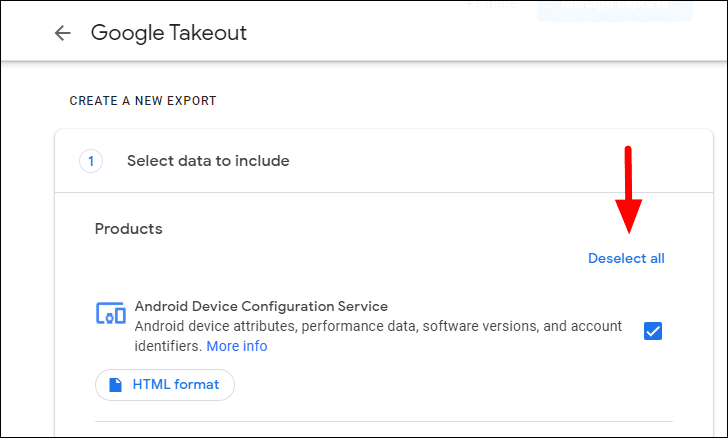Click the faded blue button at top right
Screen dimensions: 728x438
click(x=614, y=8)
